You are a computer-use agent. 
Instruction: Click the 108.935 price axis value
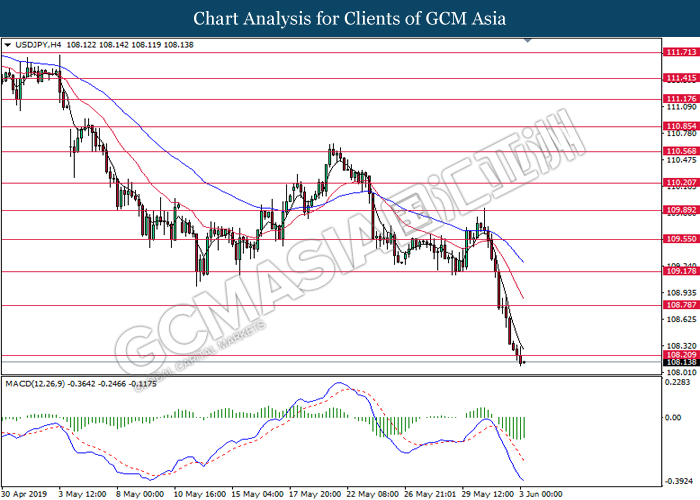tap(681, 293)
